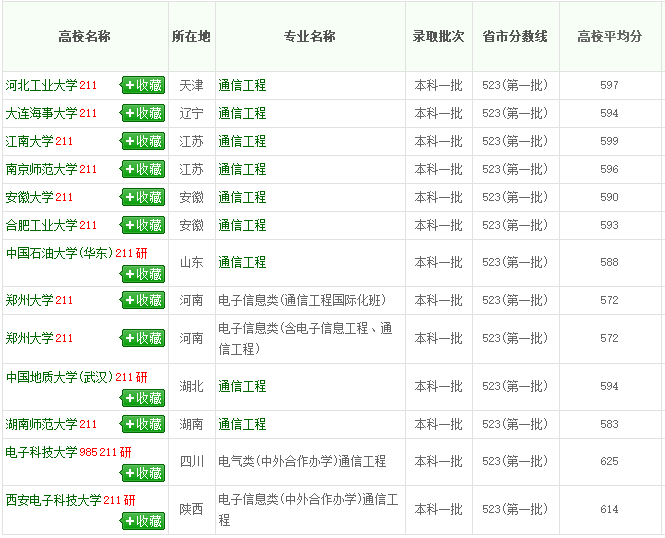Select average score 599 cell
This screenshot has width=665, height=538.
609,141
